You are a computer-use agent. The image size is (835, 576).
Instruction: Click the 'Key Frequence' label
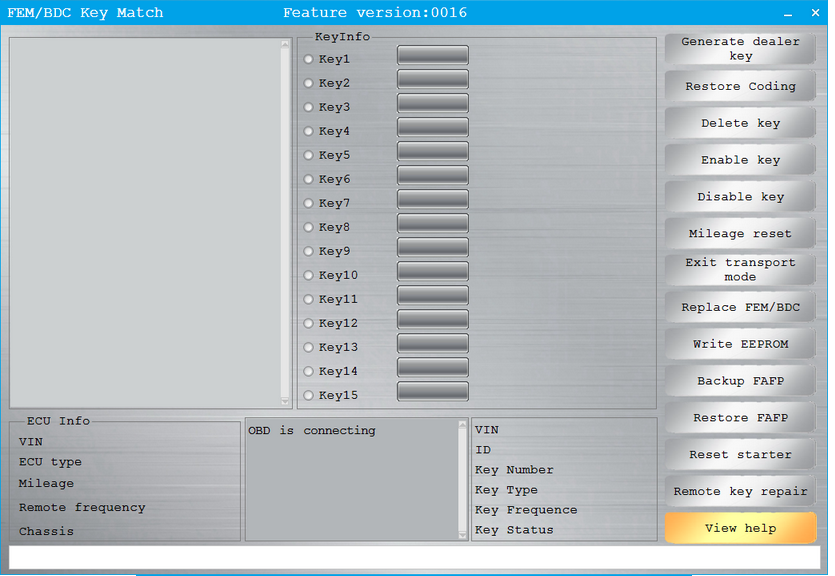coord(526,510)
